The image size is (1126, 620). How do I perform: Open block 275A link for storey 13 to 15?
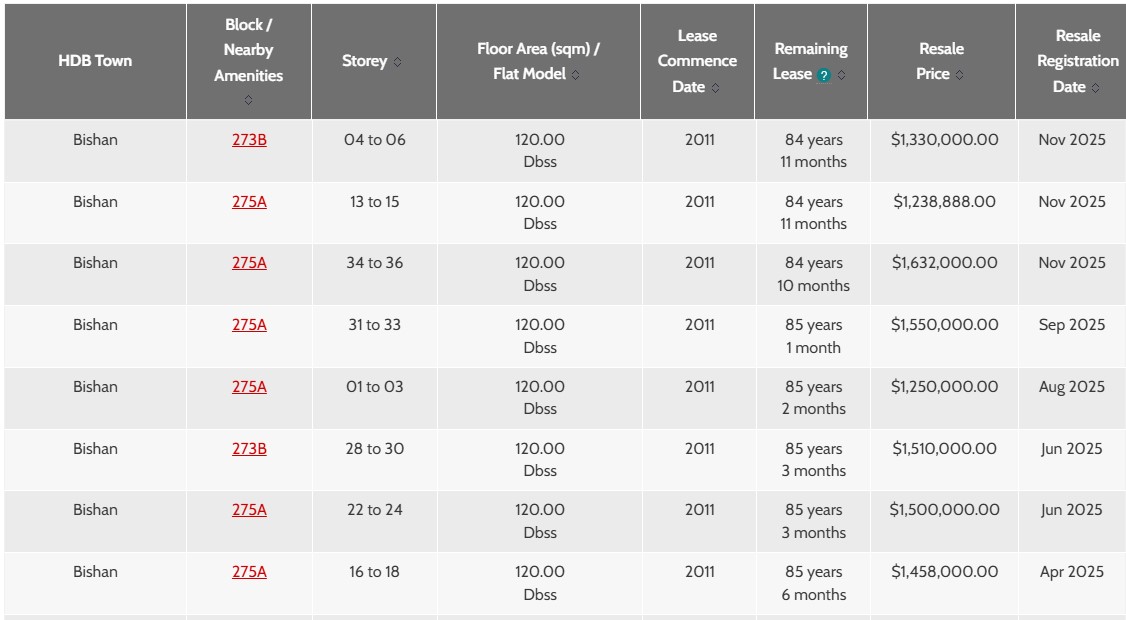coord(249,202)
